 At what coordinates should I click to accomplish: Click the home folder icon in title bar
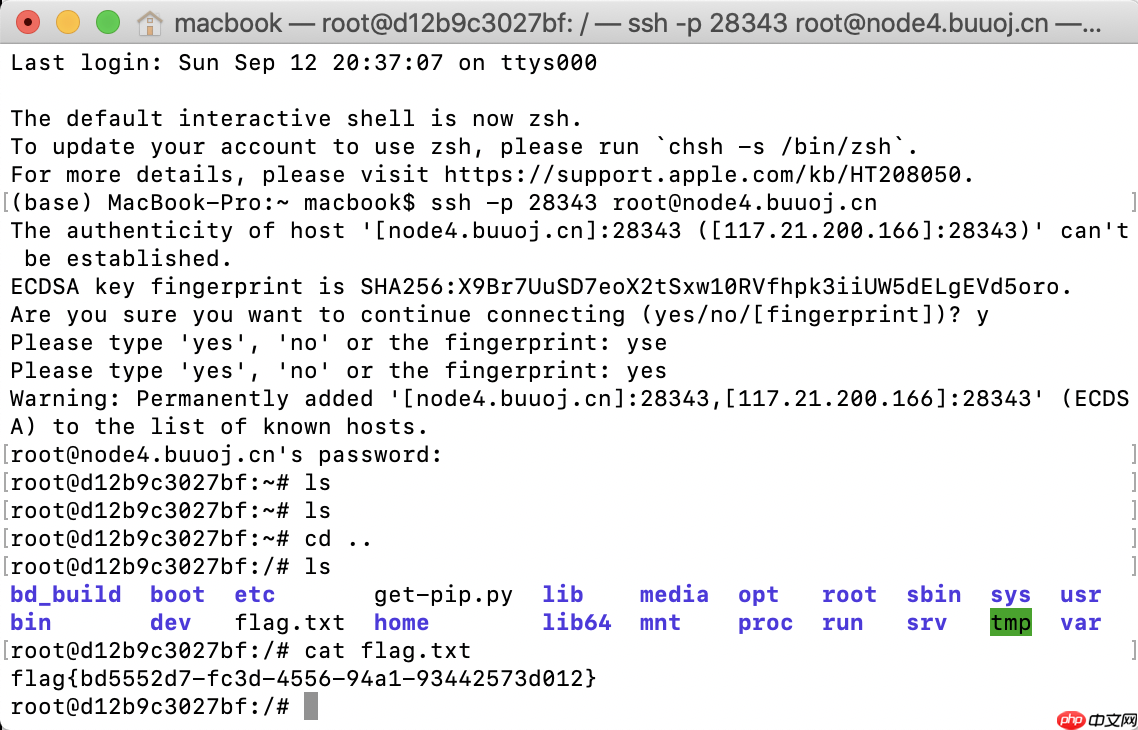tap(148, 23)
